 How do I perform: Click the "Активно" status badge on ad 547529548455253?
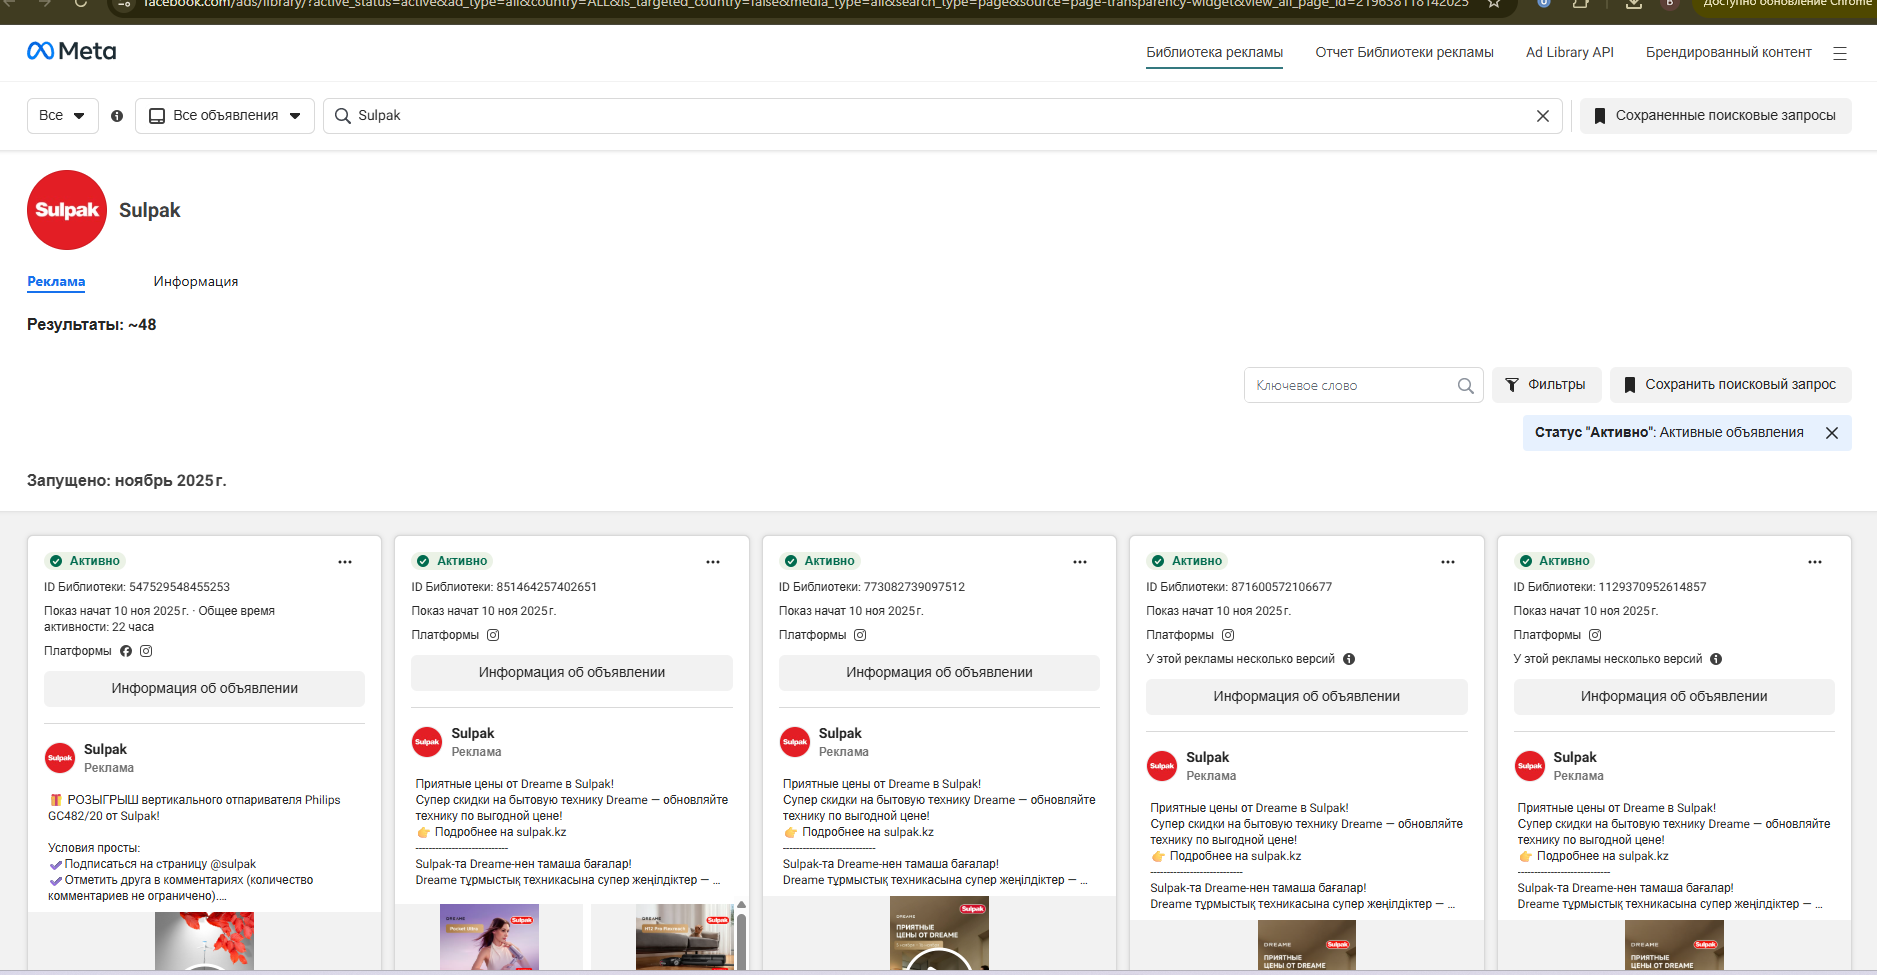pos(86,561)
